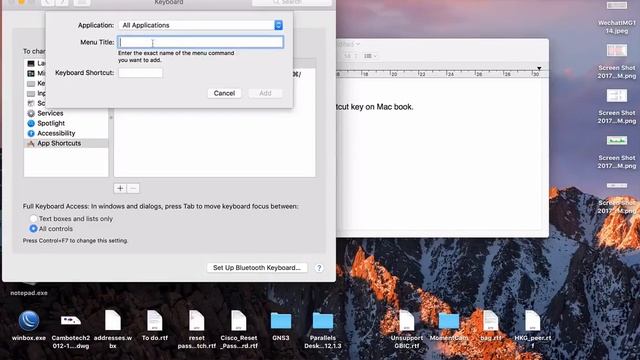Click the text editor ruler
Image resolution: width=640 pixels, height=360 pixels.
pyautogui.click(x=442, y=73)
